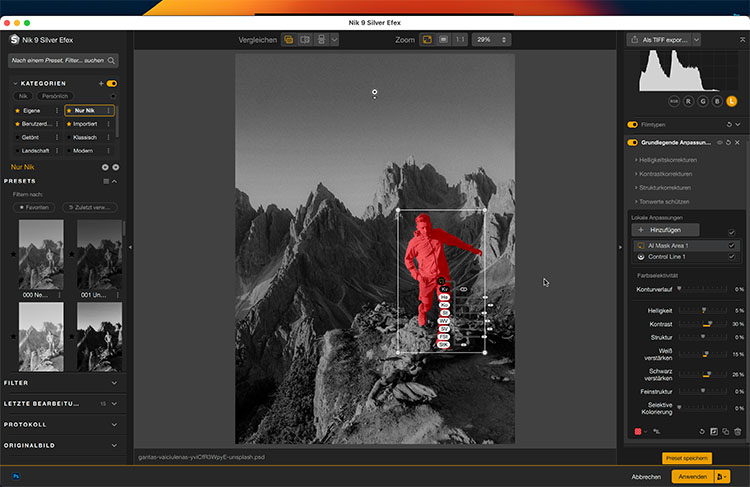Click the Kontrast slider track
Viewport: 750px width, 487px height.
698,324
